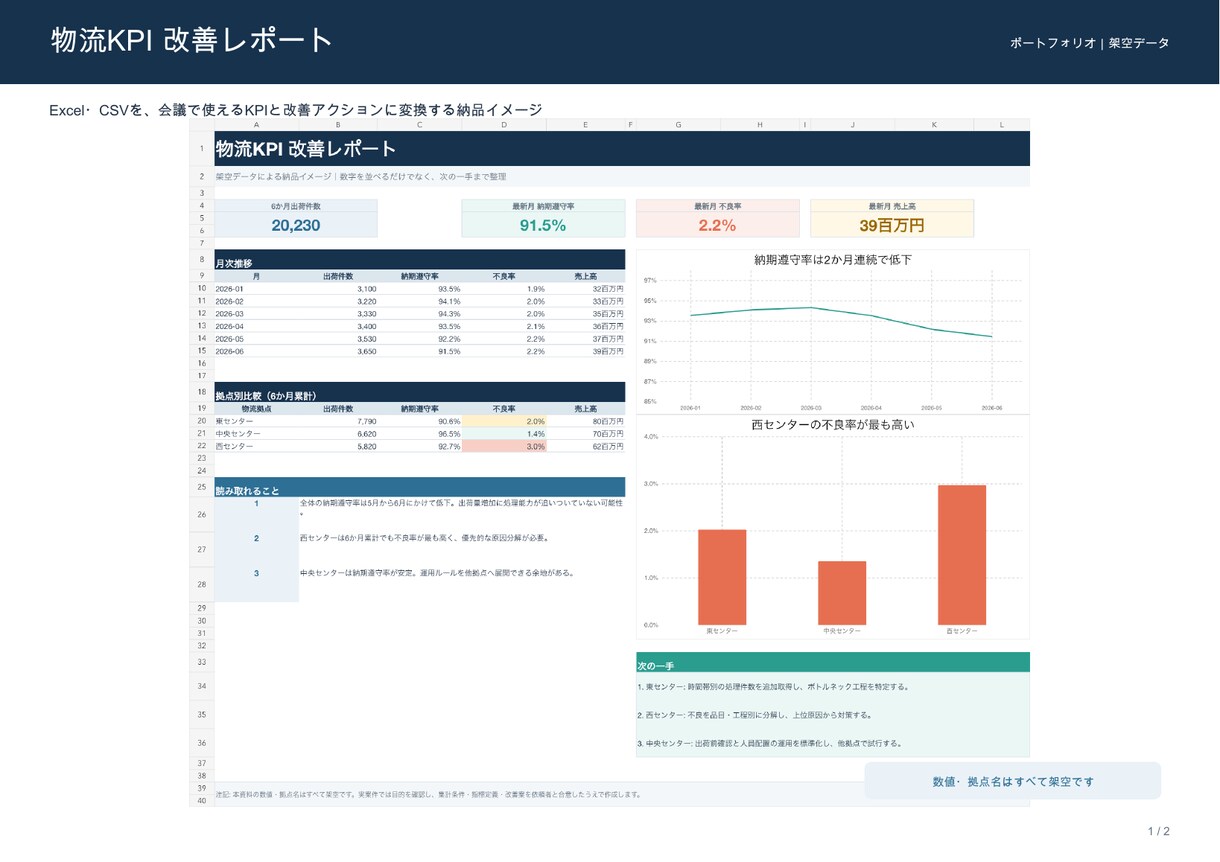Click insight 3 text about 中央センター
Image resolution: width=1220 pixels, height=862 pixels.
tap(436, 573)
